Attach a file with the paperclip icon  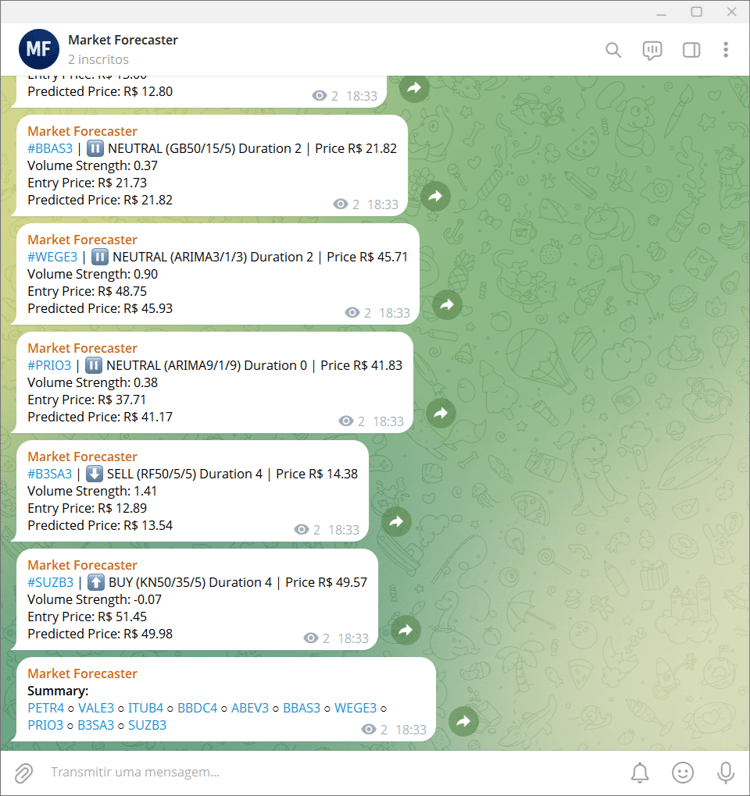coord(23,773)
